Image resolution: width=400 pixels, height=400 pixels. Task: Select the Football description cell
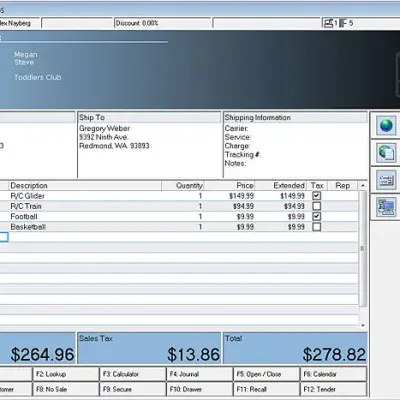(85, 216)
